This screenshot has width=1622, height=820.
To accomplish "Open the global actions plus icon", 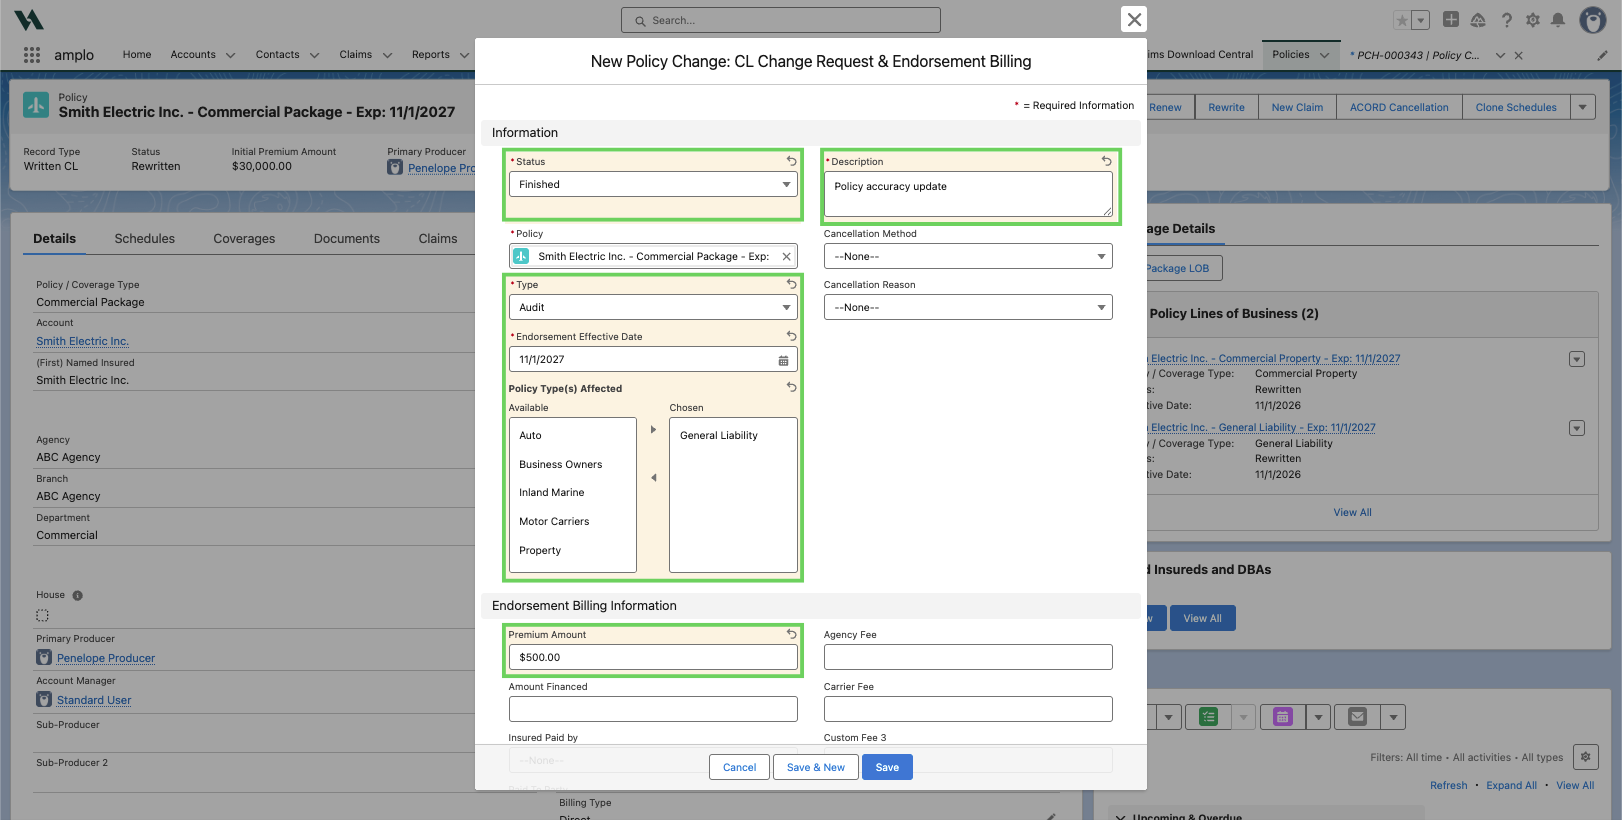I will pos(1451,20).
